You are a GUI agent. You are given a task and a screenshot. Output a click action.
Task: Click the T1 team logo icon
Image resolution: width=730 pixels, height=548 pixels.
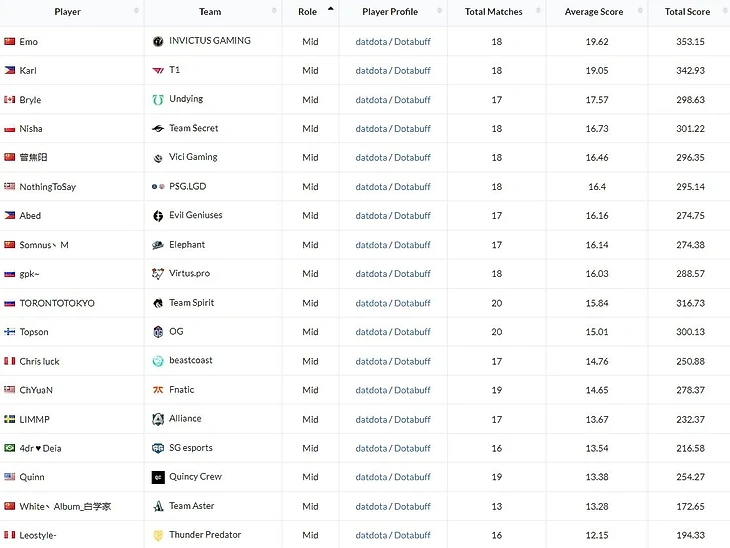click(158, 71)
